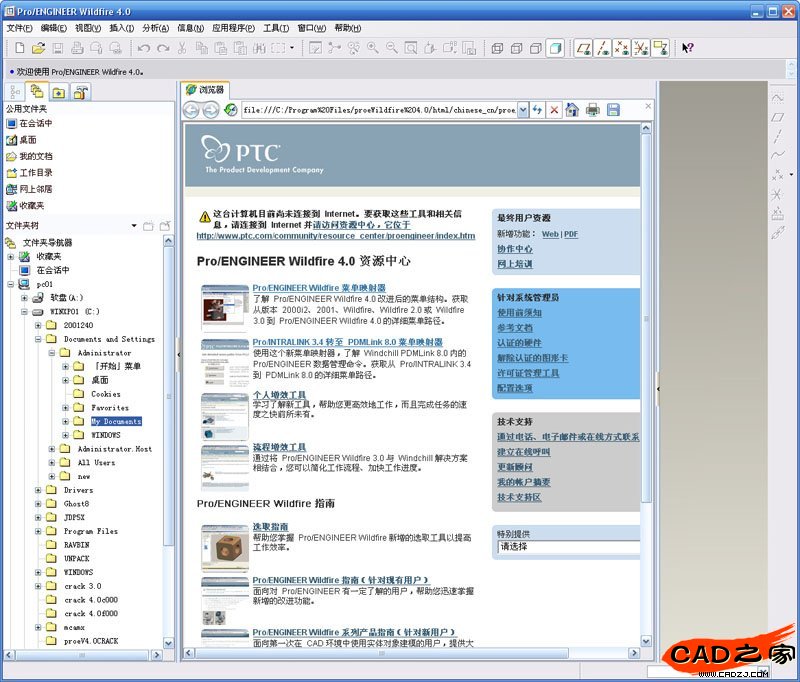Toggle datum points display
This screenshot has height=682, width=800.
[621, 48]
